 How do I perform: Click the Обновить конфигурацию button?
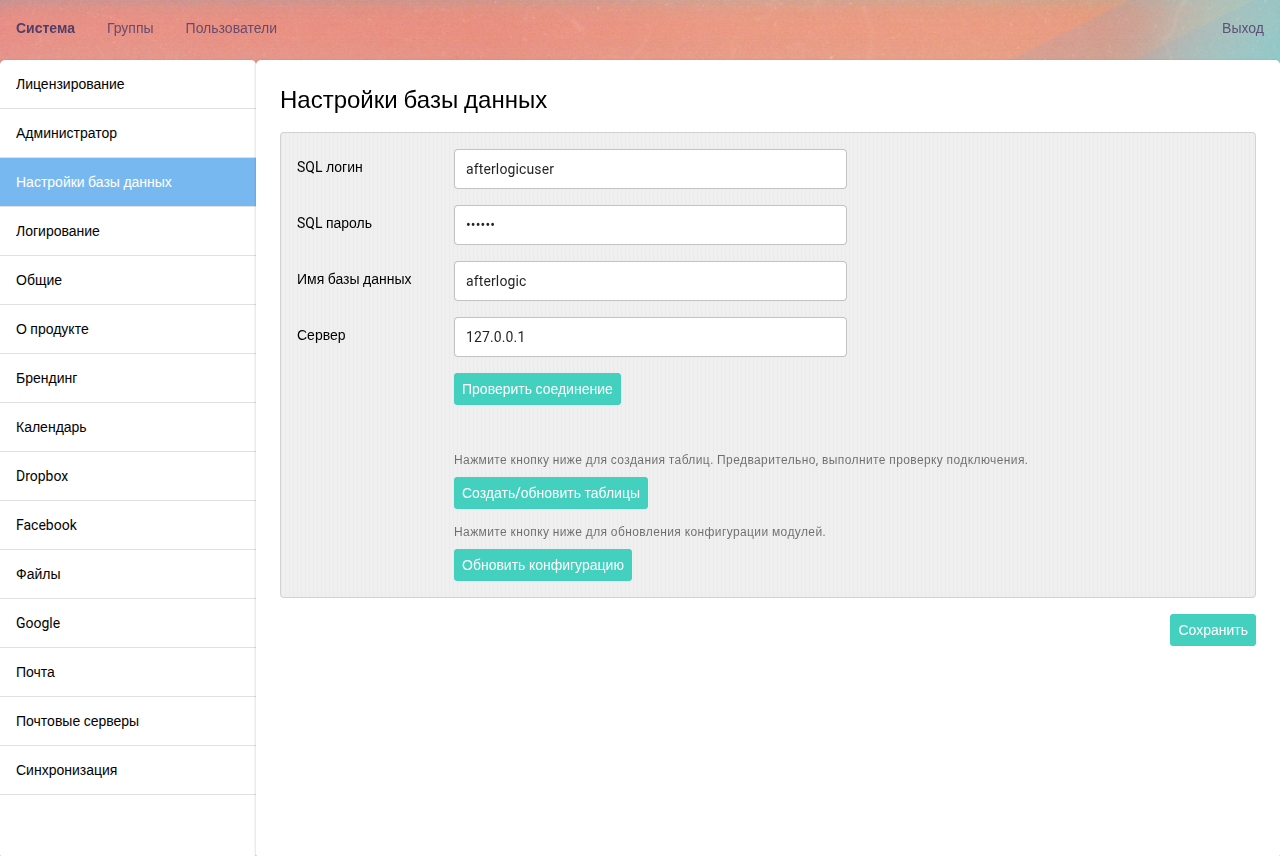click(x=542, y=565)
